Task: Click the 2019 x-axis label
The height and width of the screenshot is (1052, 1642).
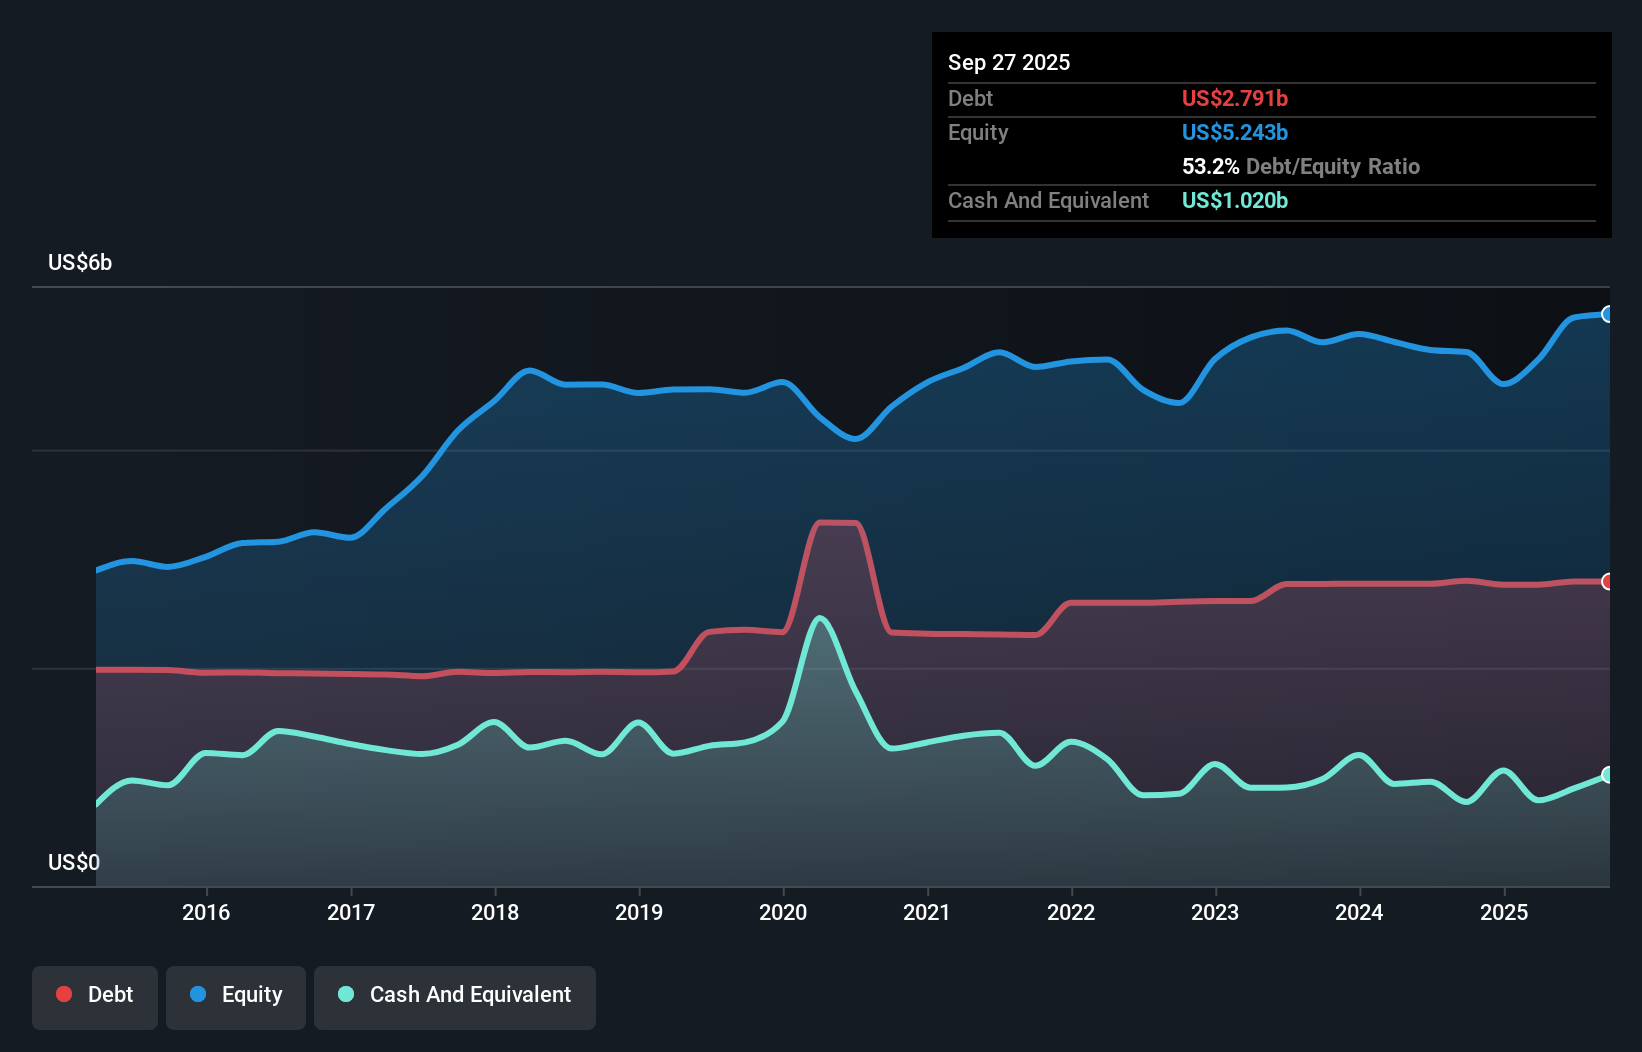Action: tap(639, 912)
